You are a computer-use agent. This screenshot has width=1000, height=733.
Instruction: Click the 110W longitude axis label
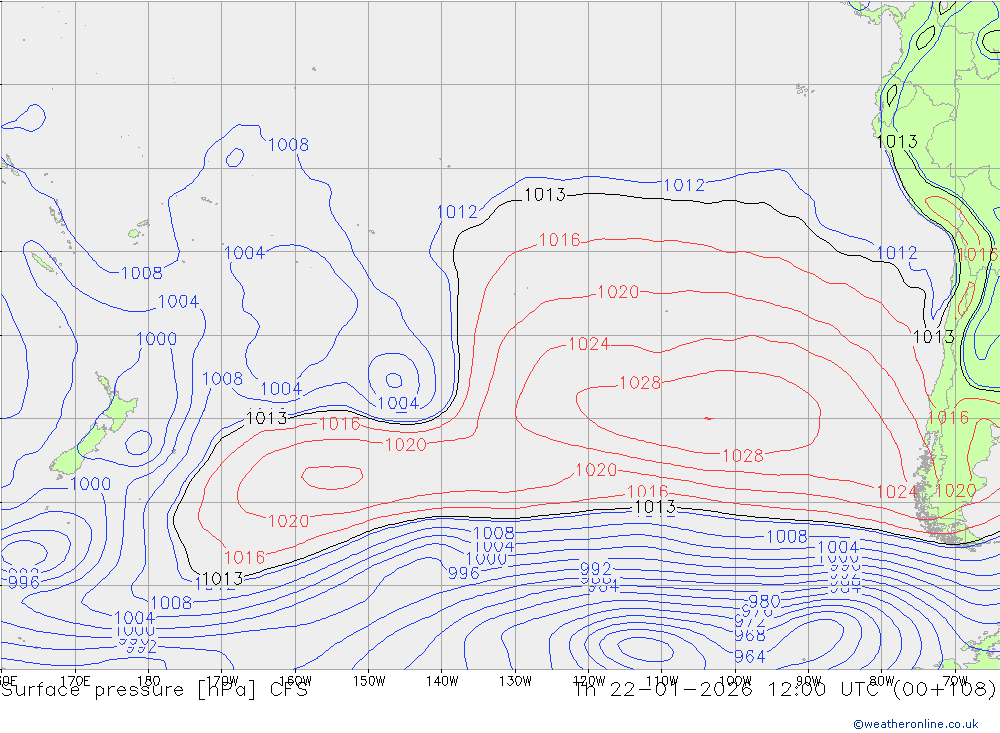point(662,681)
